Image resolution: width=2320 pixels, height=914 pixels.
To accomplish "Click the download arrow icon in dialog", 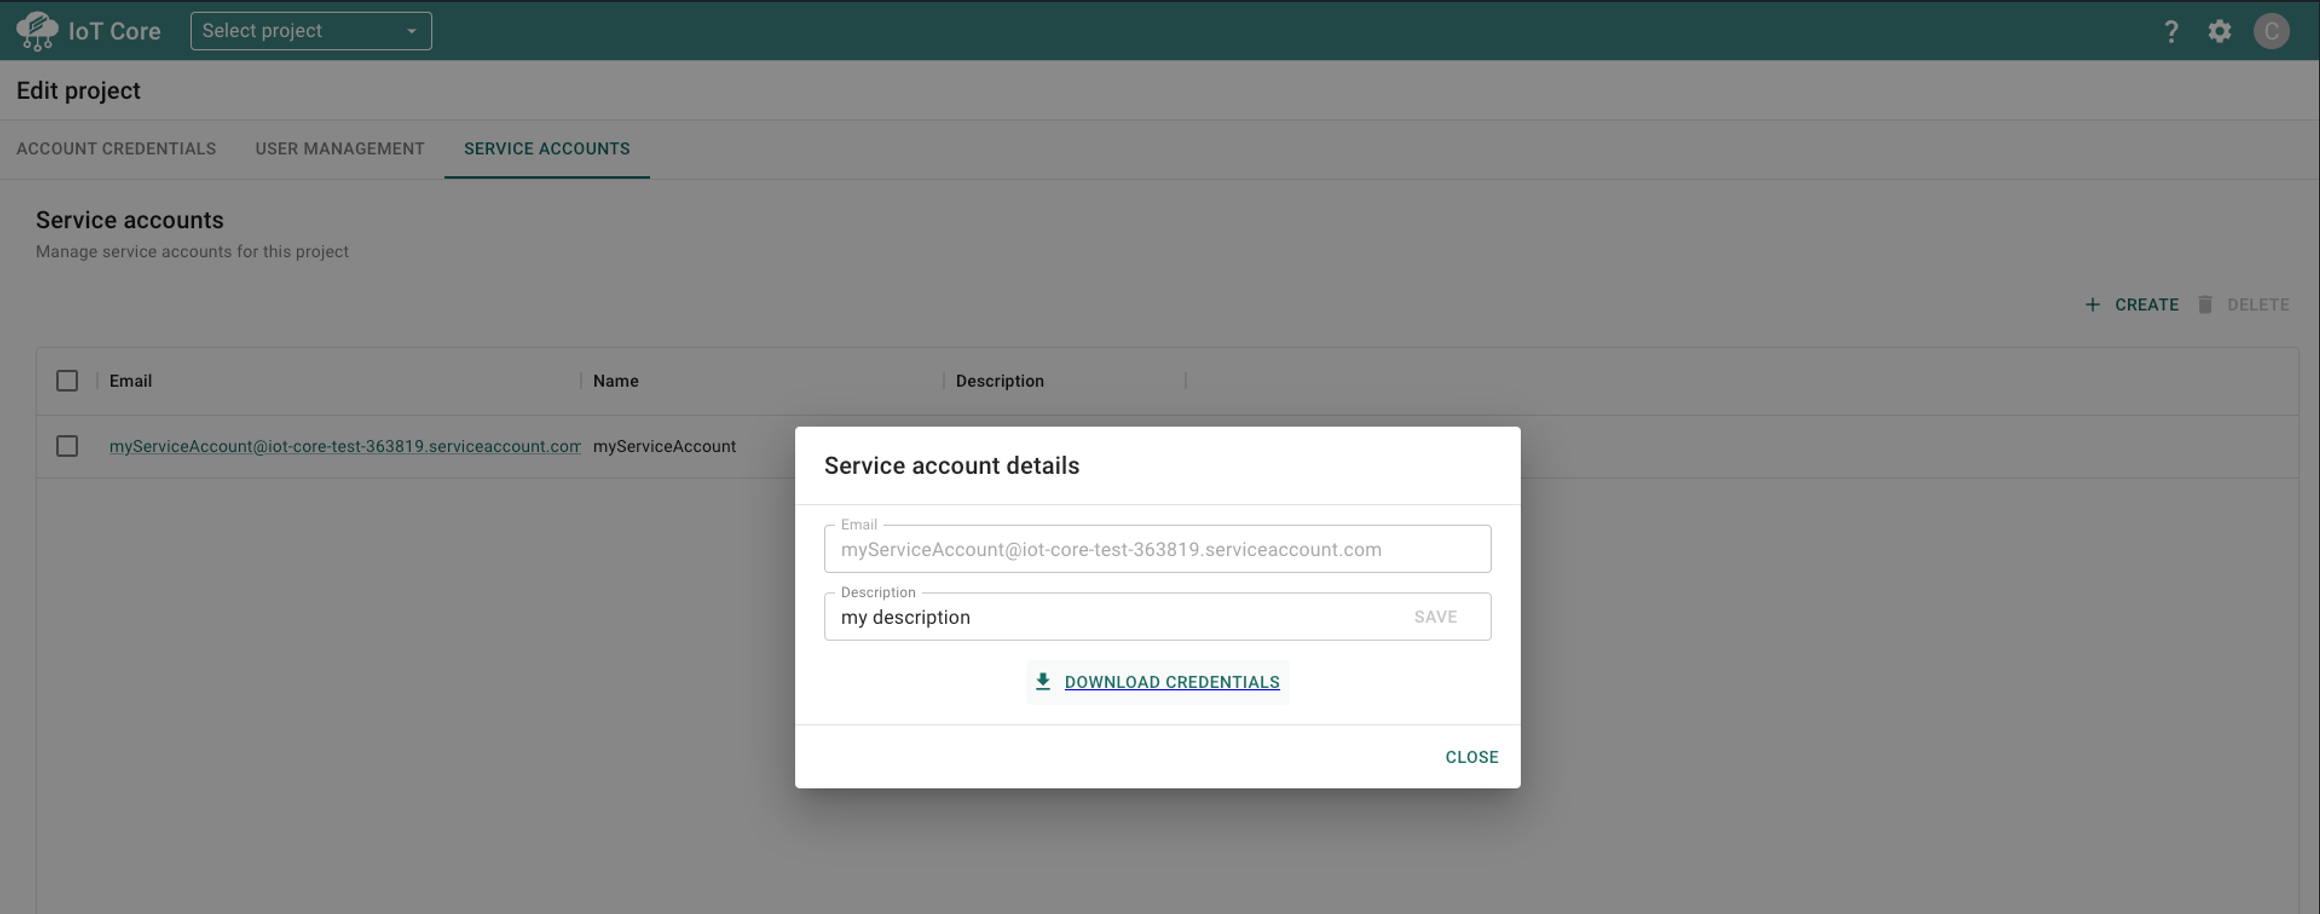I will [1043, 682].
